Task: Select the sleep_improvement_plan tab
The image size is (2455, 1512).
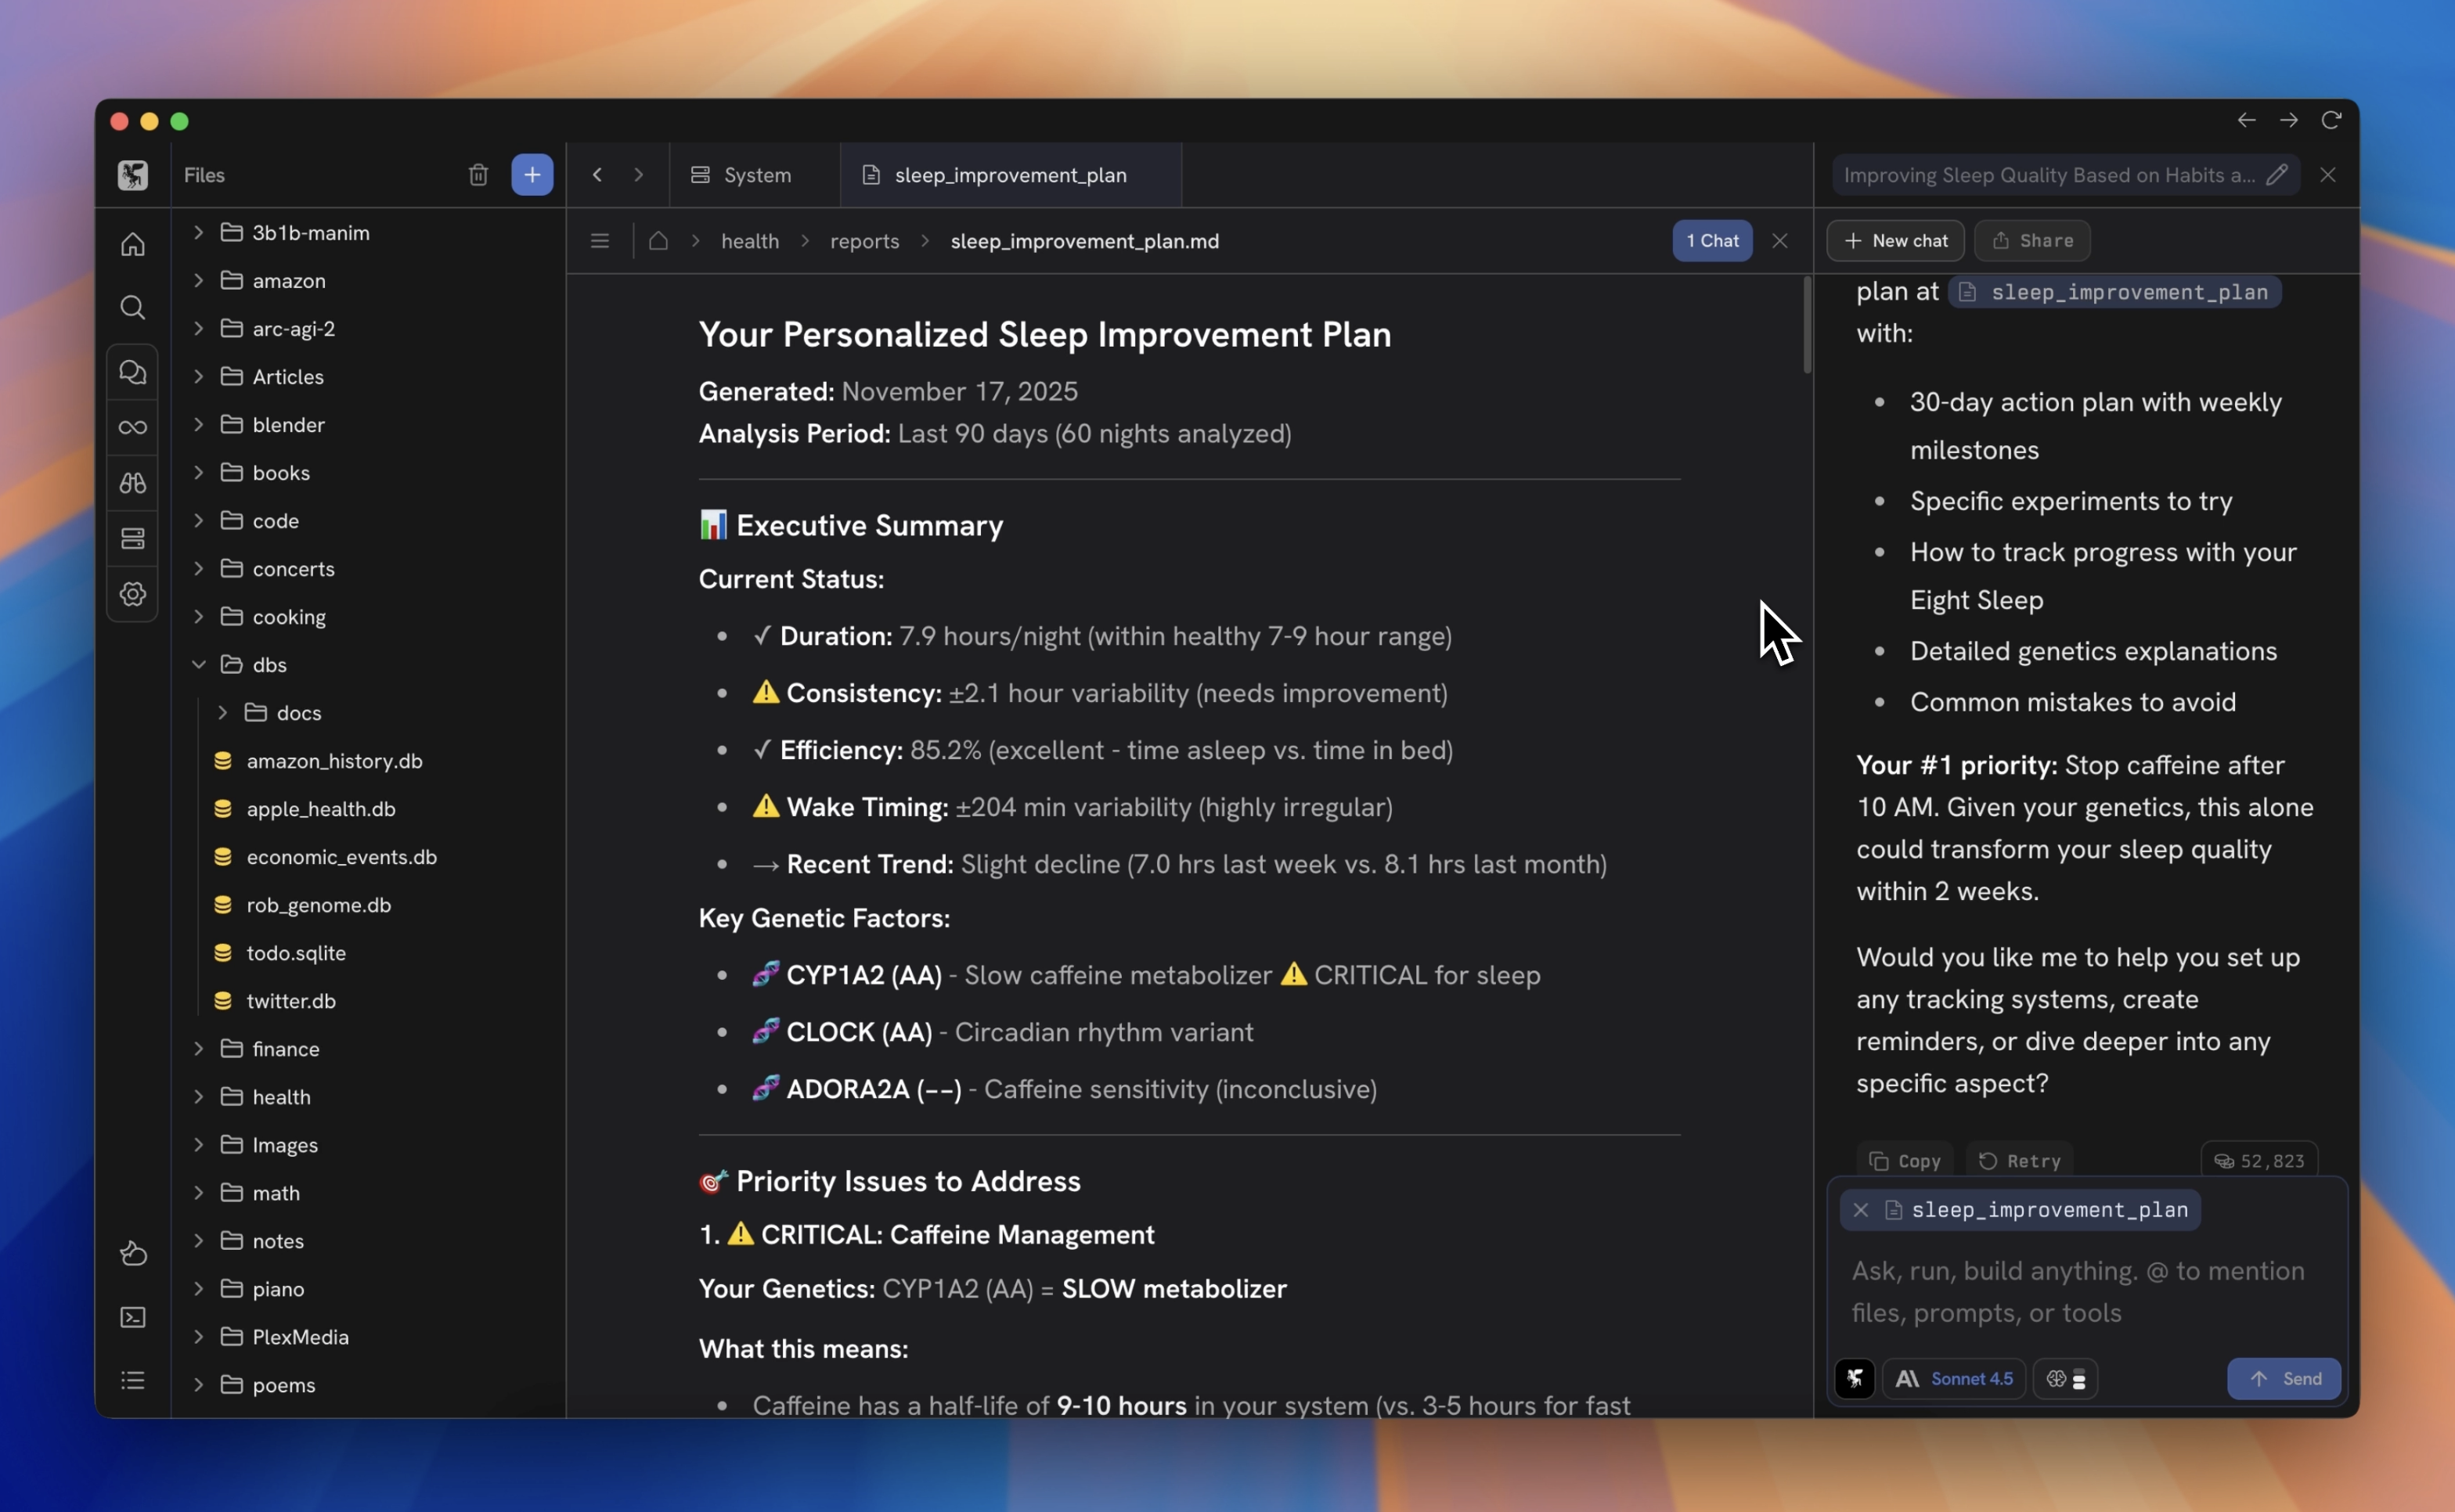Action: tap(1009, 175)
